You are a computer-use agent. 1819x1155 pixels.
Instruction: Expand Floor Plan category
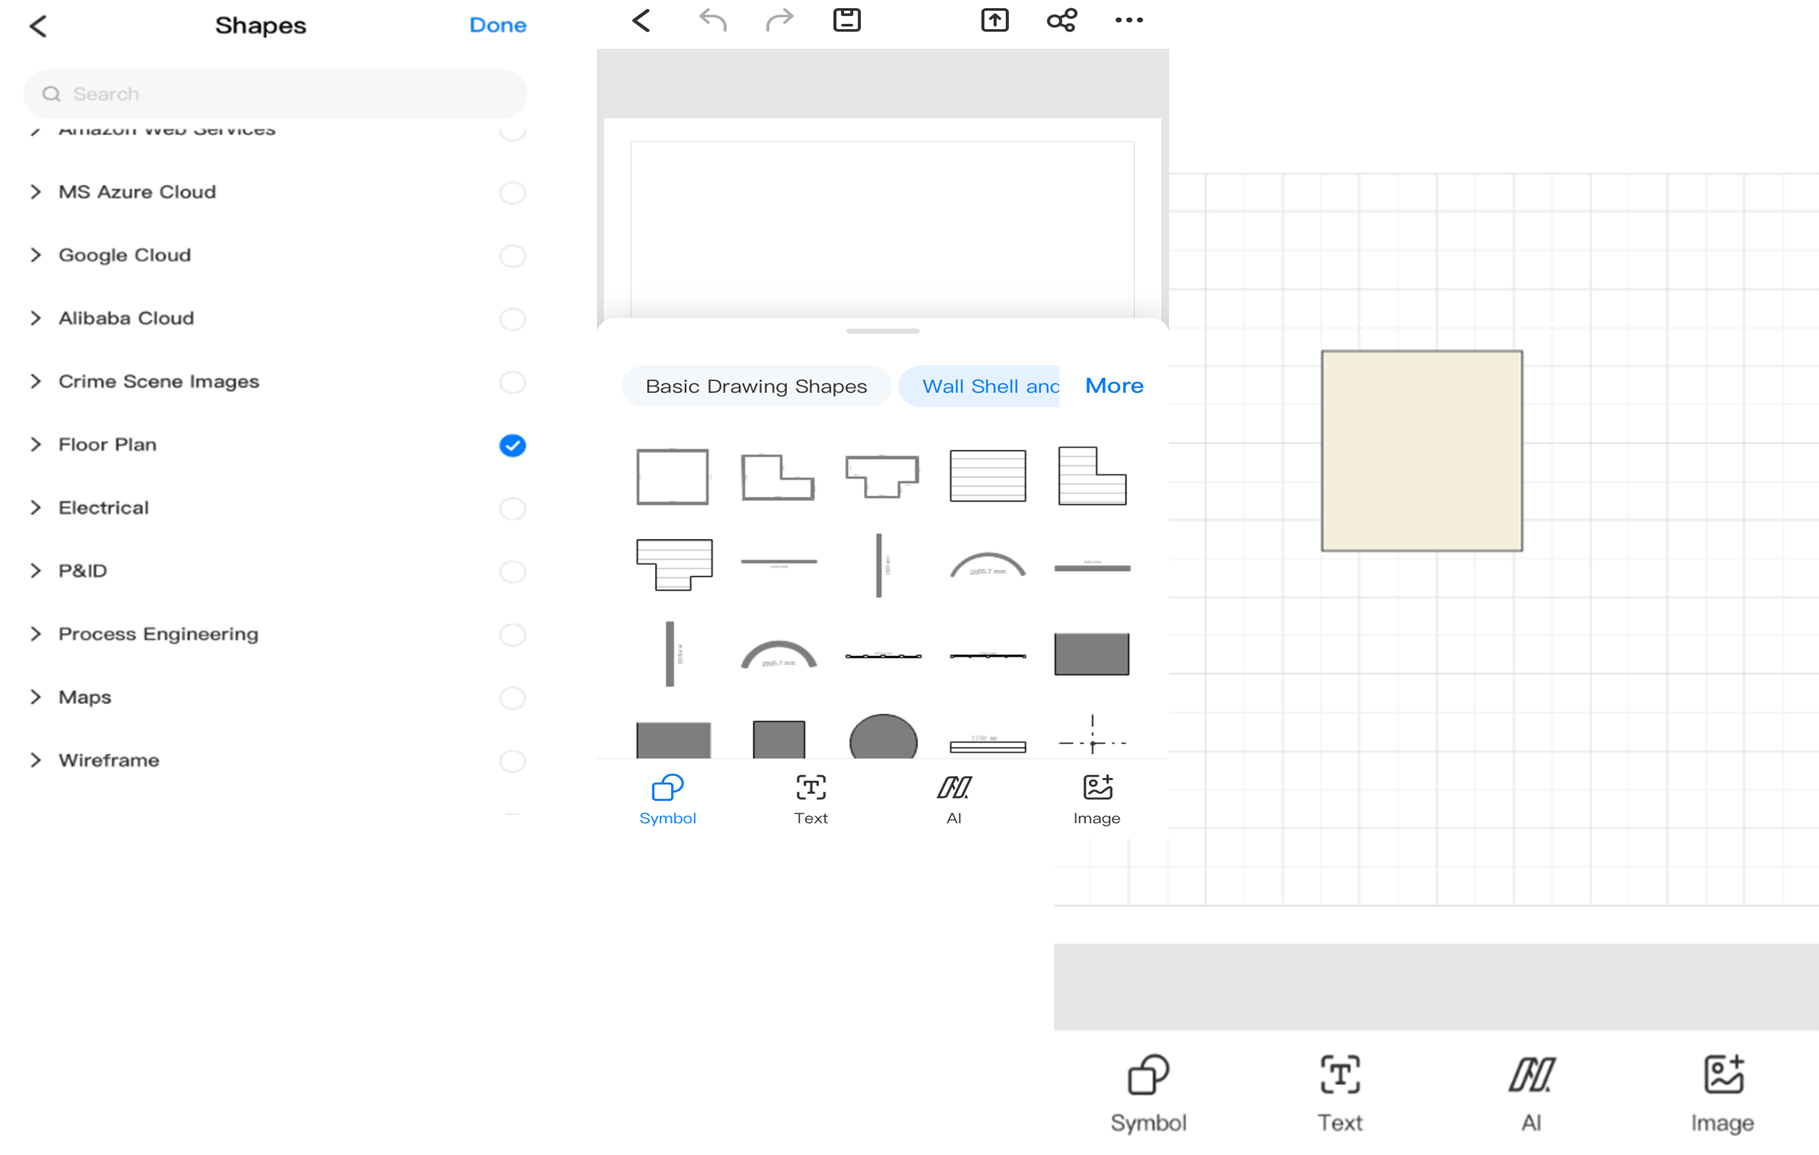click(x=36, y=444)
